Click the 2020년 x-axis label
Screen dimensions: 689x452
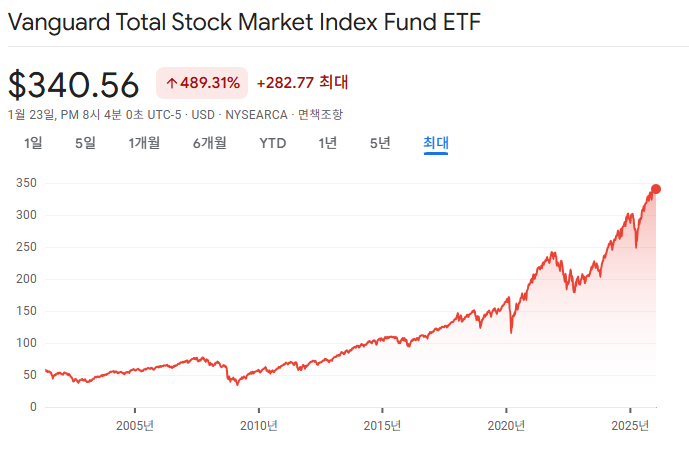pos(506,425)
